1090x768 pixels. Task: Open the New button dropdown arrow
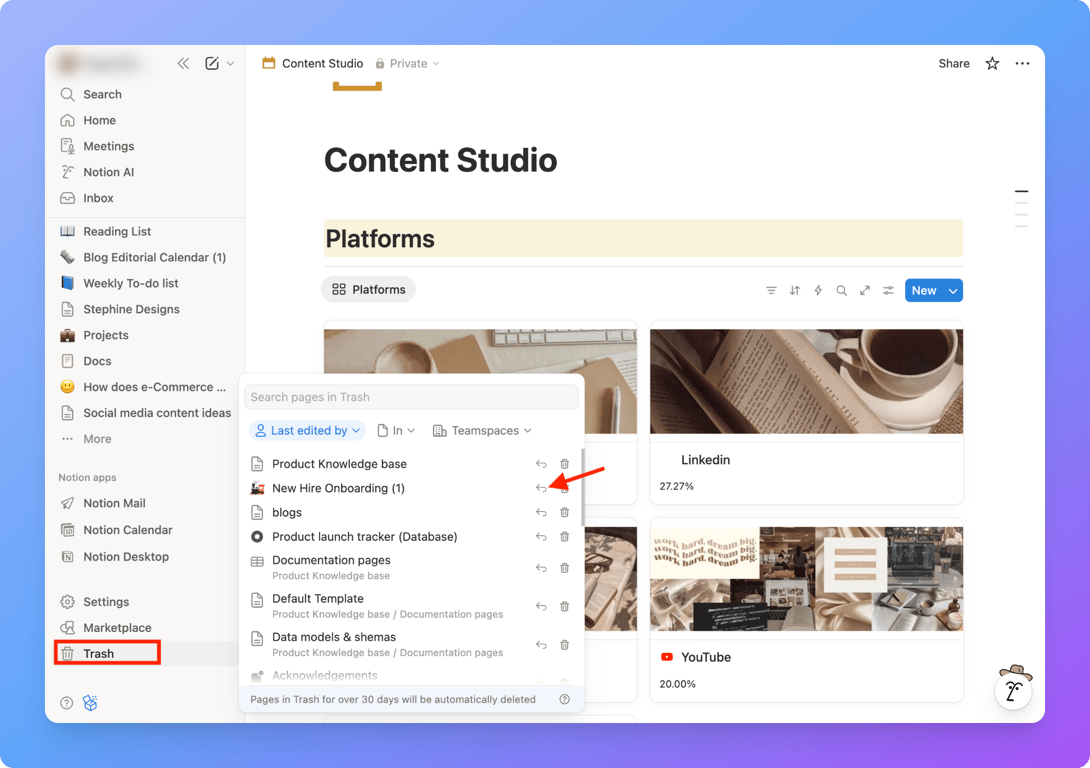(x=953, y=291)
